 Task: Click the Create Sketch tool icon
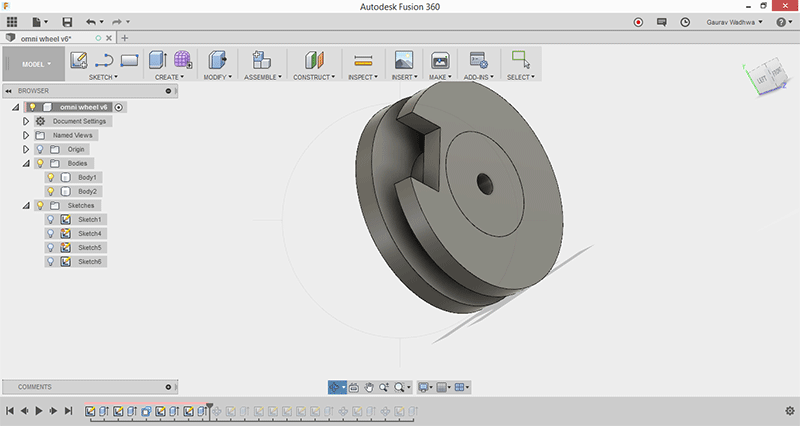click(79, 60)
